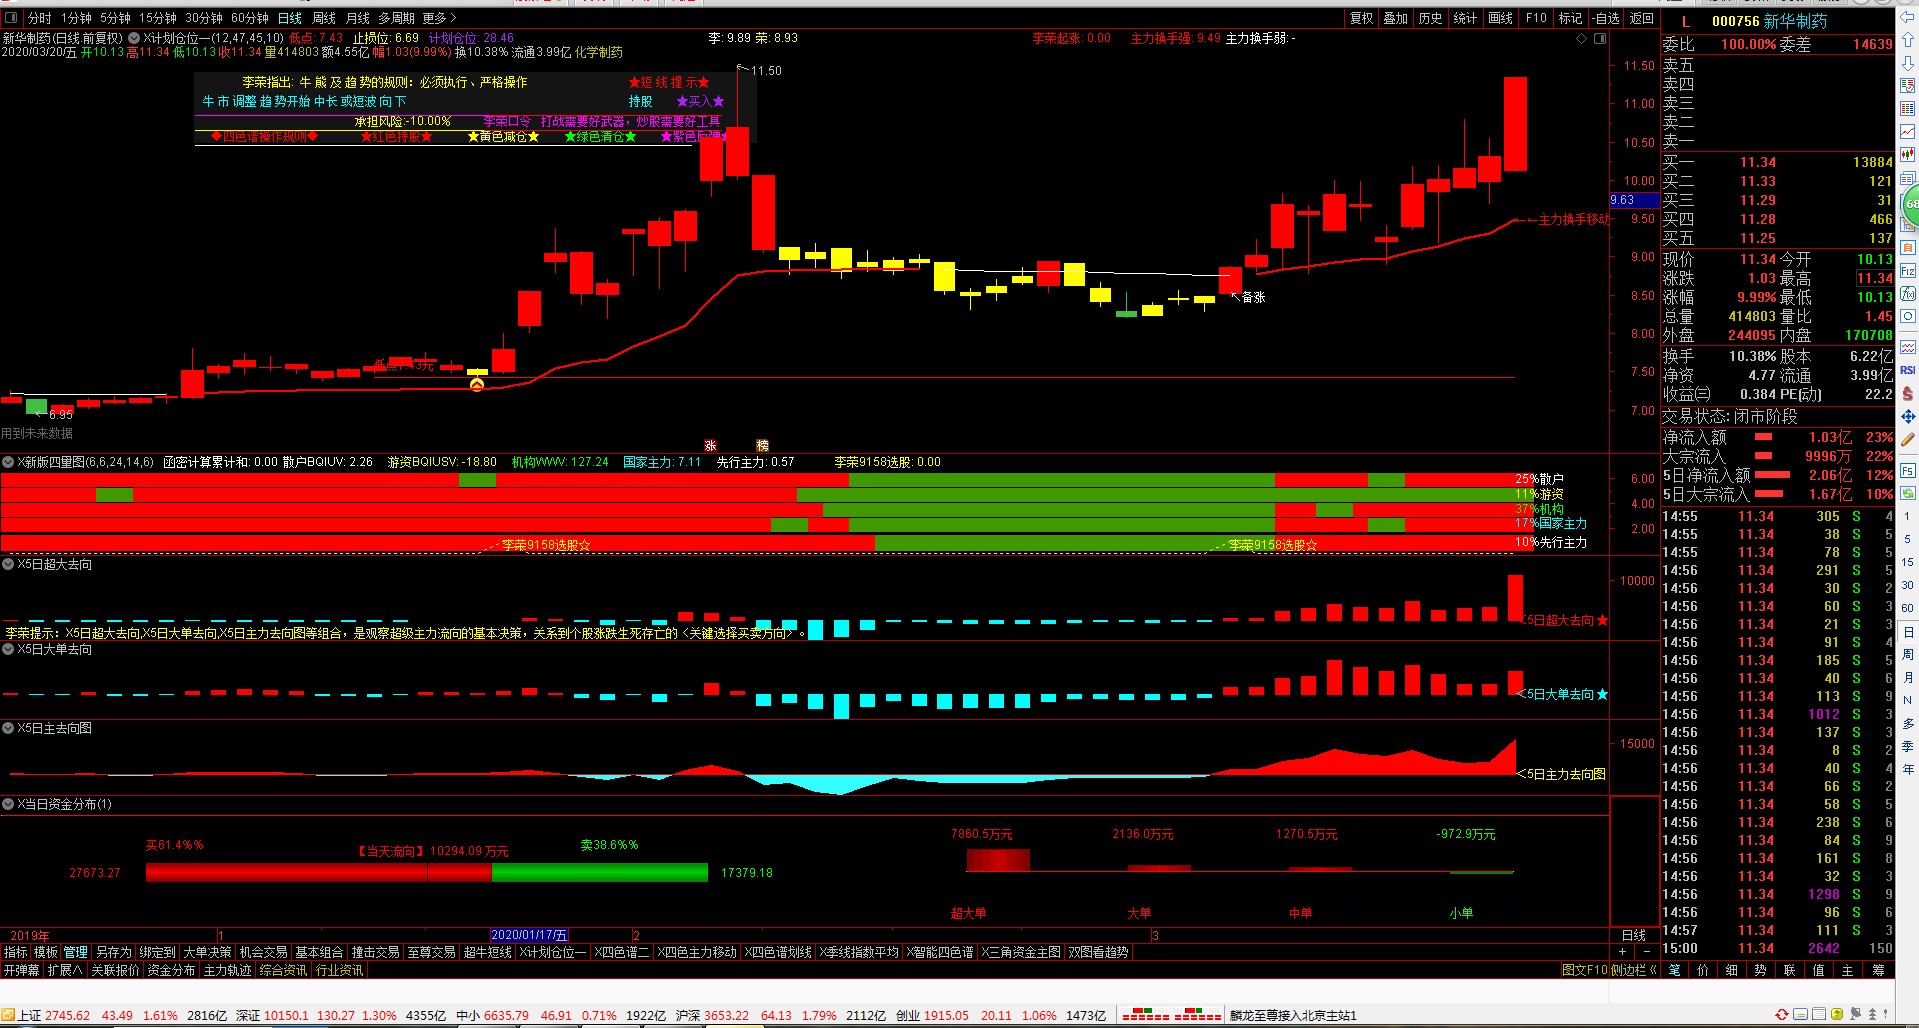Switch to 60分钟 period
The height and width of the screenshot is (1028, 1919).
pyautogui.click(x=250, y=18)
